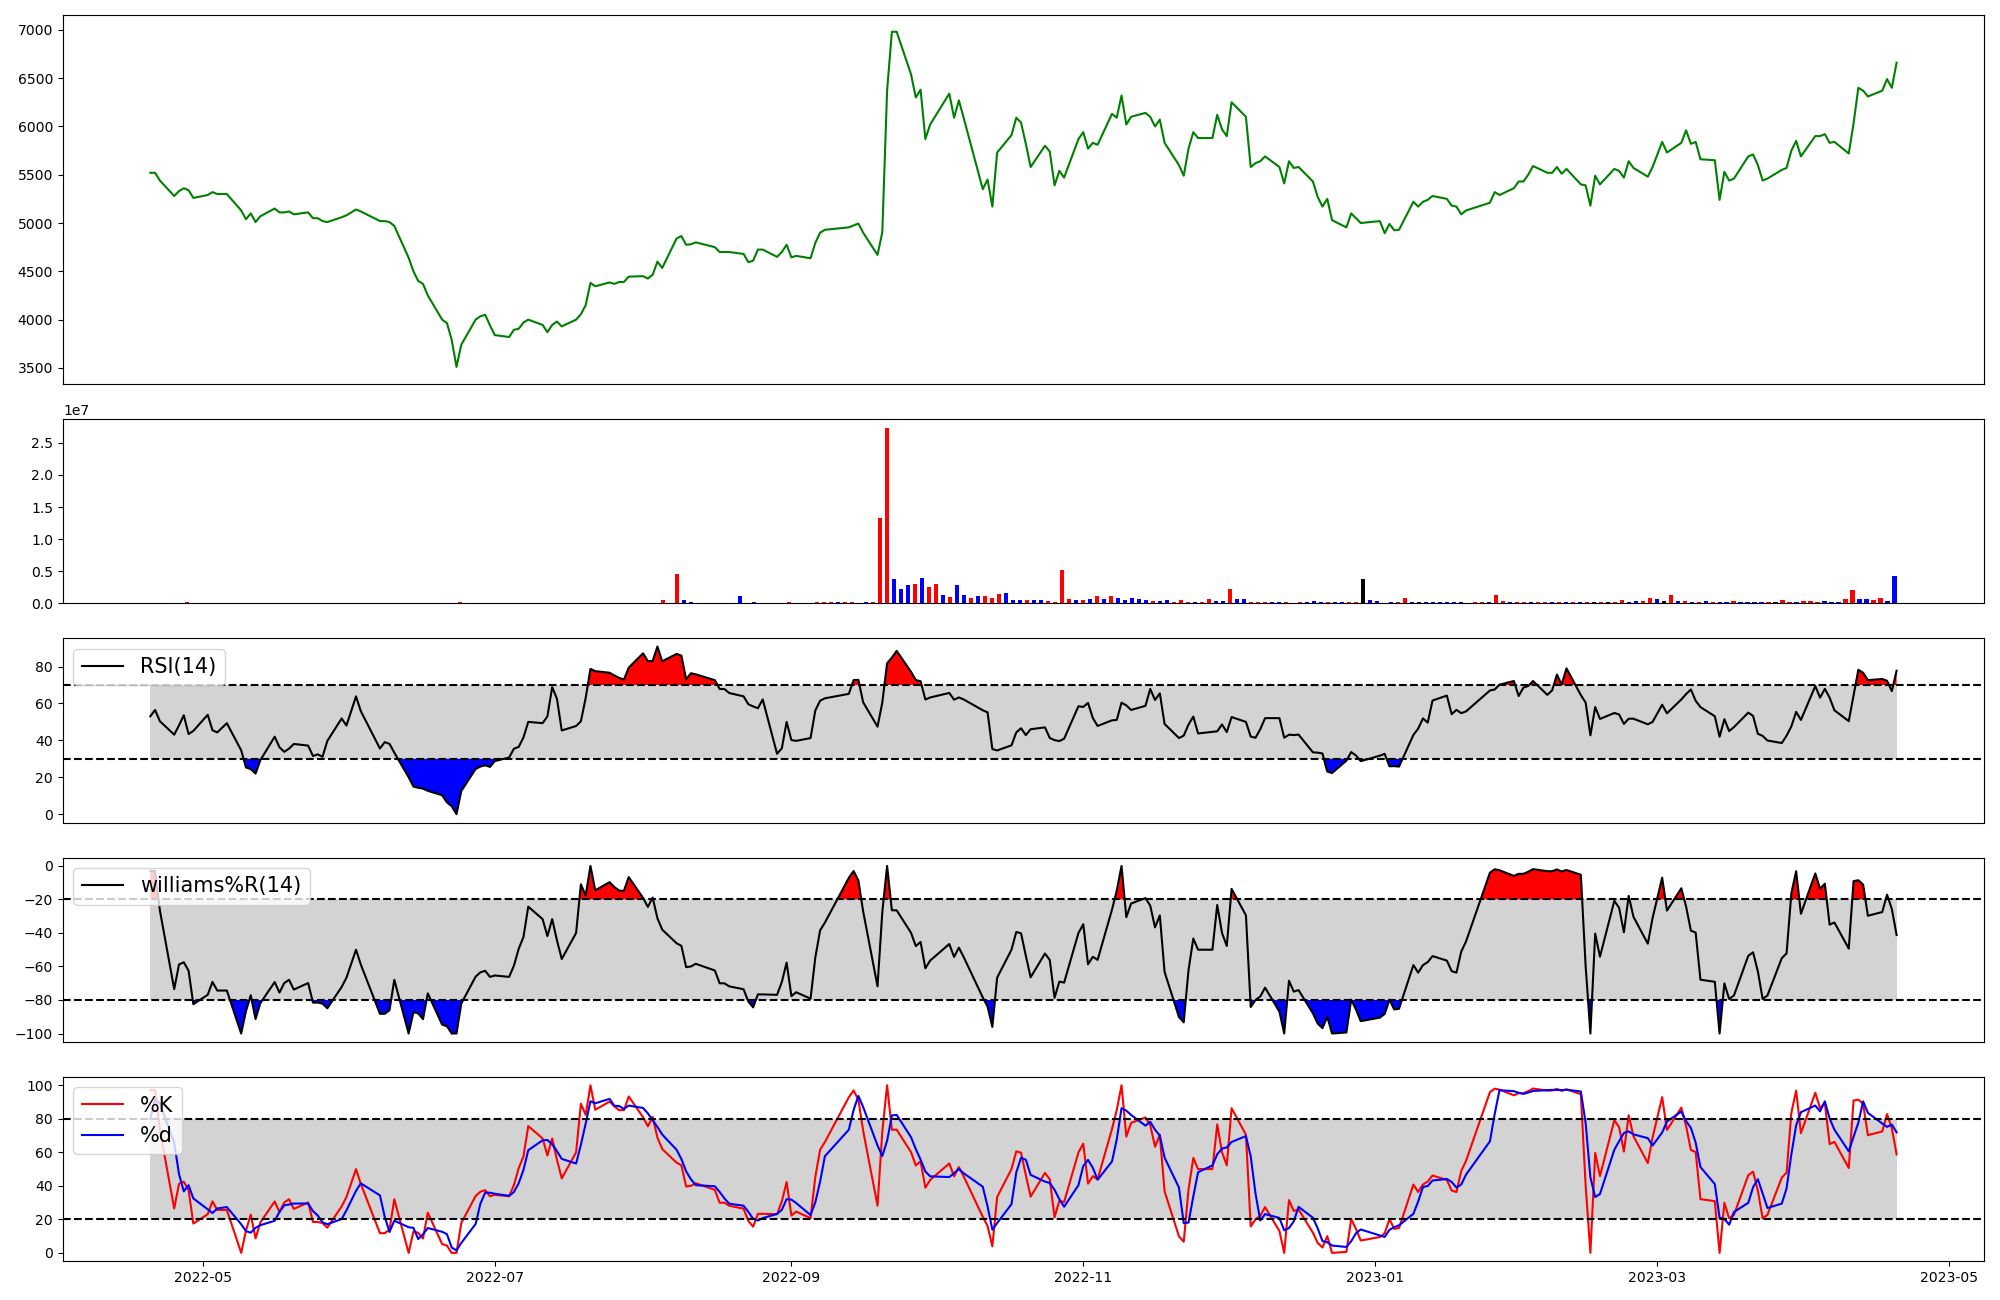Click the last blue volume bar at right
Screen dimensions: 2000x1300
(1894, 590)
